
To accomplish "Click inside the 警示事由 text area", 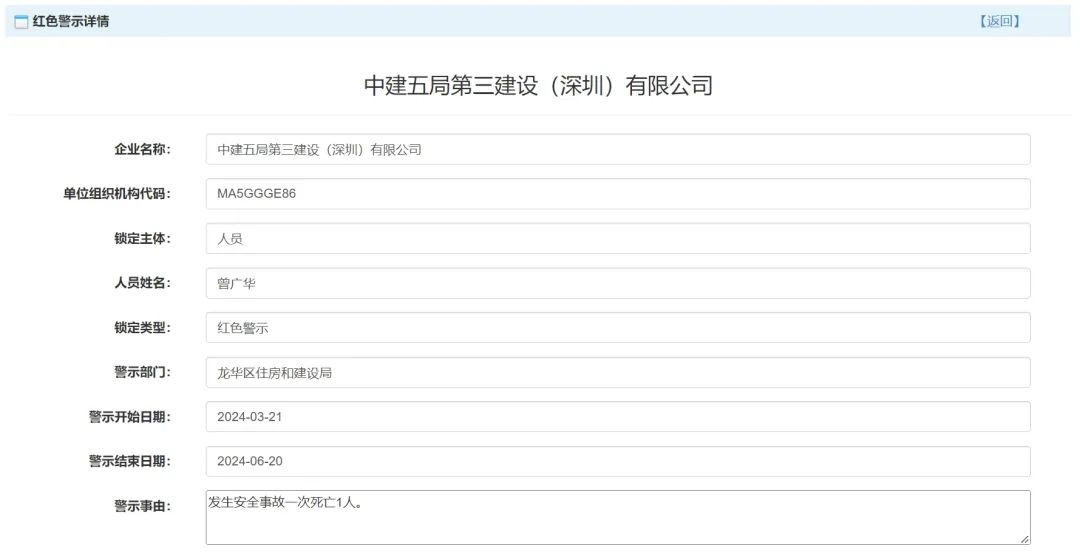I will pos(618,517).
